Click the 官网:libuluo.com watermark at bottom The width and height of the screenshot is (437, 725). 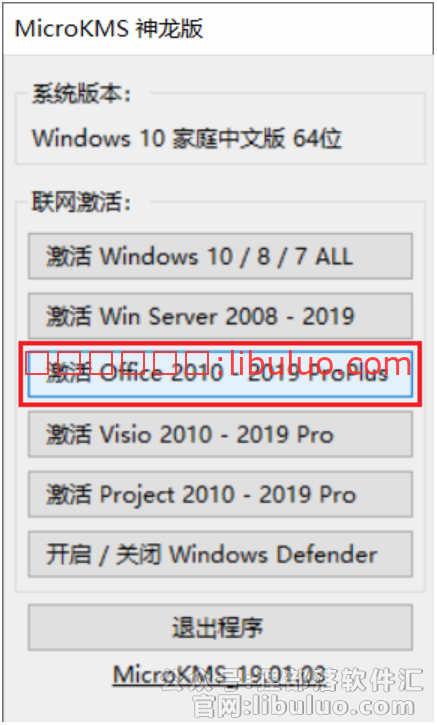[x=303, y=706]
